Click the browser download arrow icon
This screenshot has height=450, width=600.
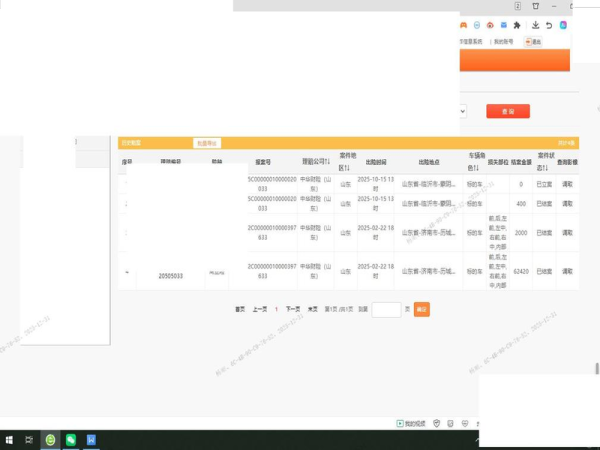(536, 25)
